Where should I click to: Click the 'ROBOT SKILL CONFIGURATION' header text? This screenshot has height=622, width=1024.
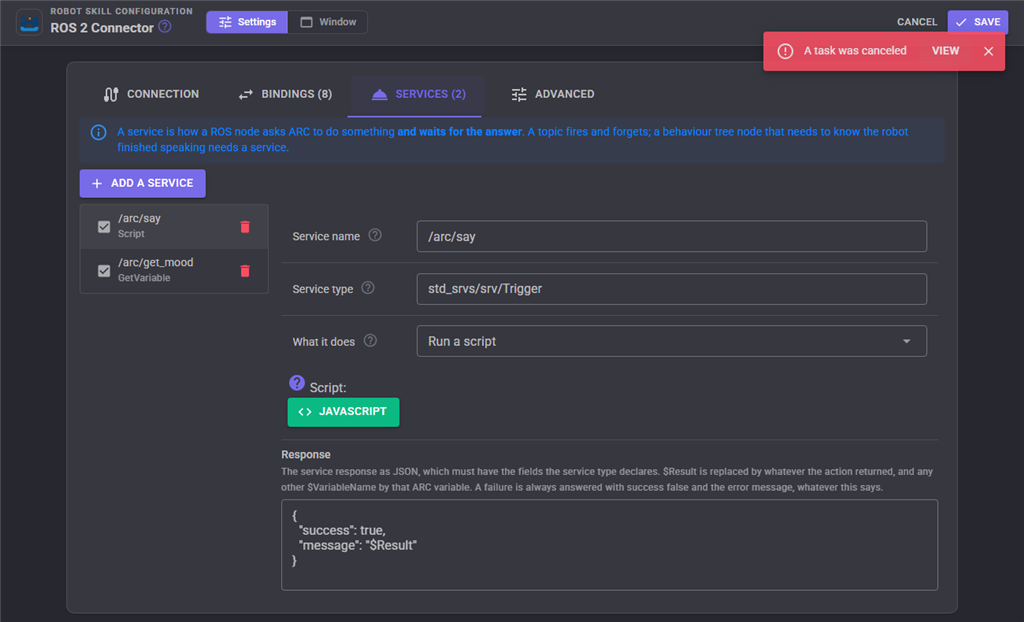[x=121, y=11]
